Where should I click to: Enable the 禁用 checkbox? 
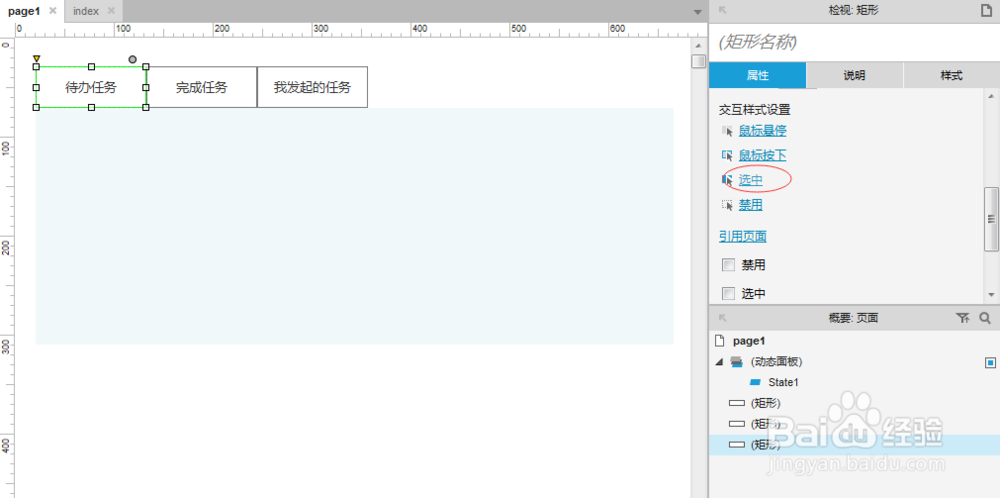coord(728,265)
